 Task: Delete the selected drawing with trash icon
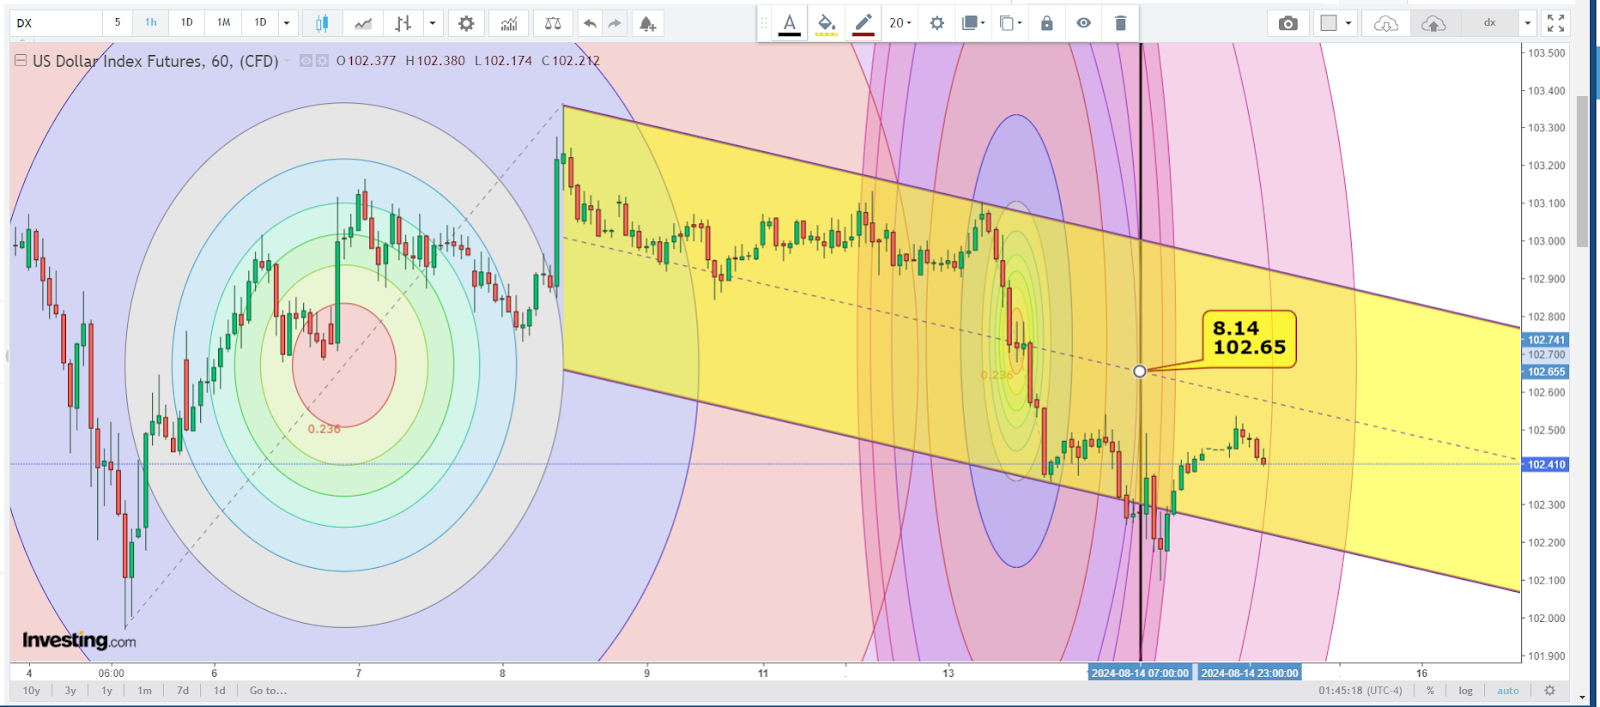point(1120,23)
